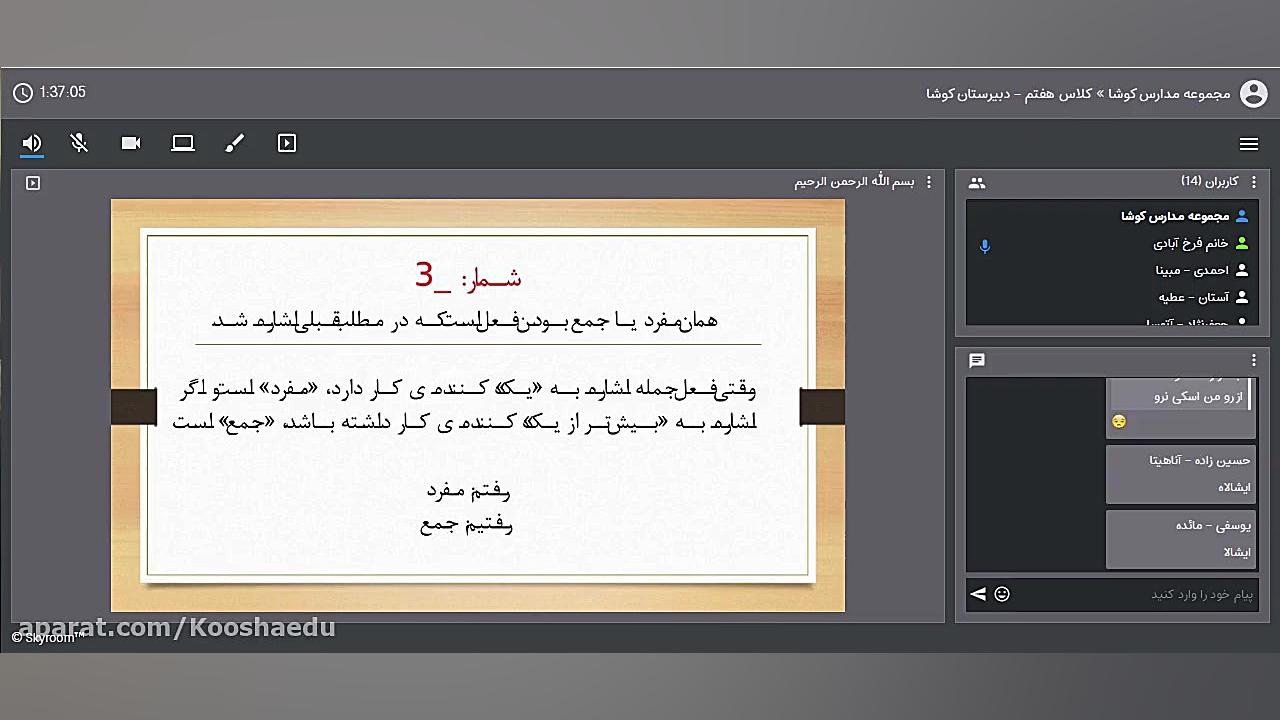Screen dimensions: 1280x720
Task: Open the drawing/annotation pen tool
Action: (x=235, y=143)
